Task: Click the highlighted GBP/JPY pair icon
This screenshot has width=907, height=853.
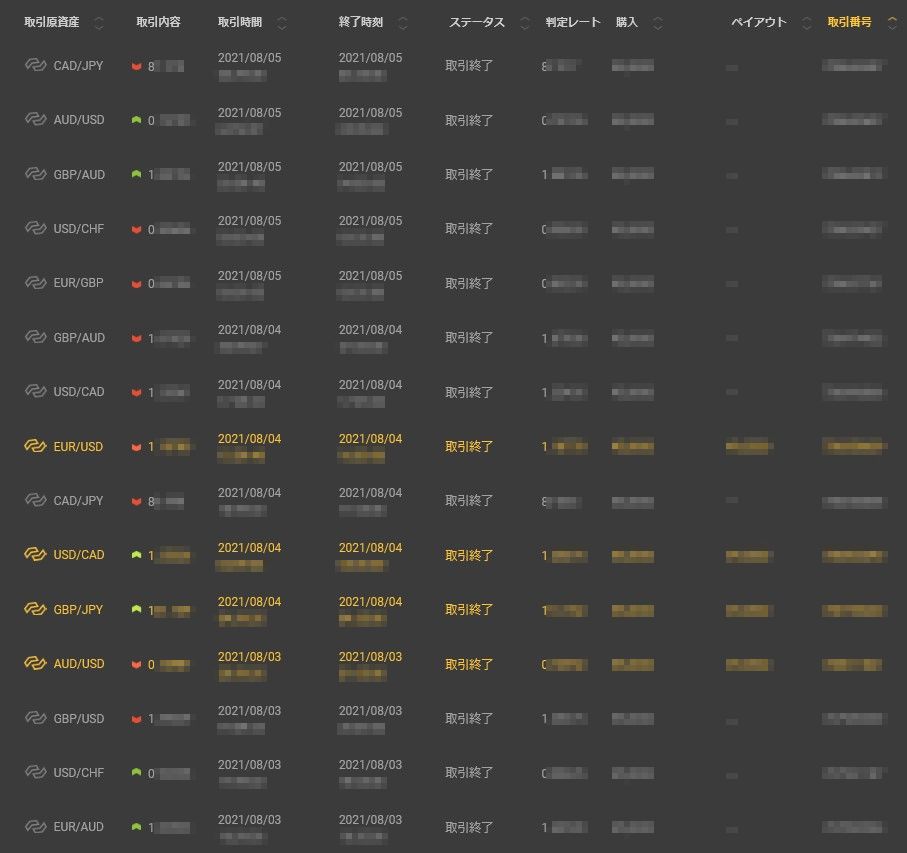Action: [36, 608]
